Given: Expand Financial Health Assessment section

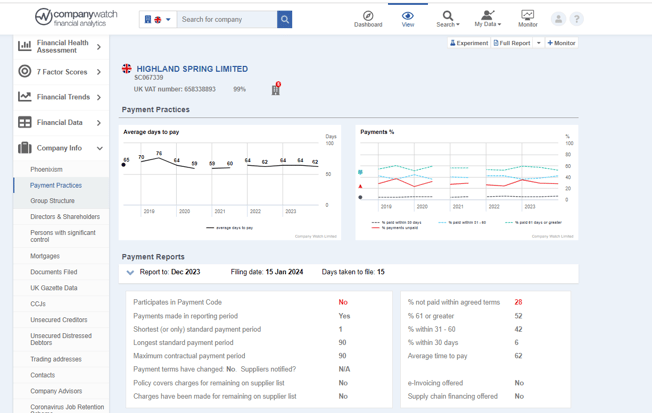Looking at the screenshot, I should pos(99,47).
